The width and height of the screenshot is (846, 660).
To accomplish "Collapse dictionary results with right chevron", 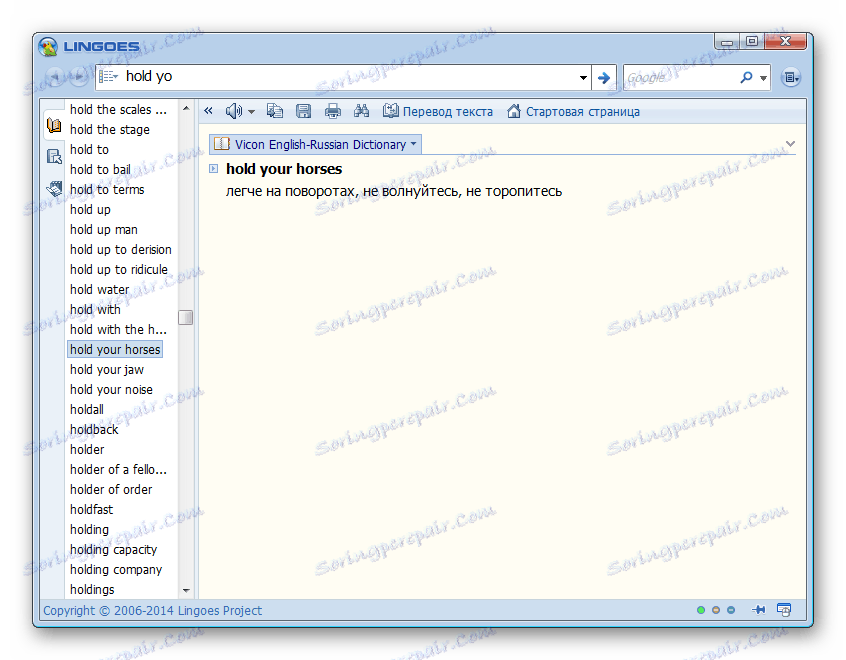I will pyautogui.click(x=790, y=144).
